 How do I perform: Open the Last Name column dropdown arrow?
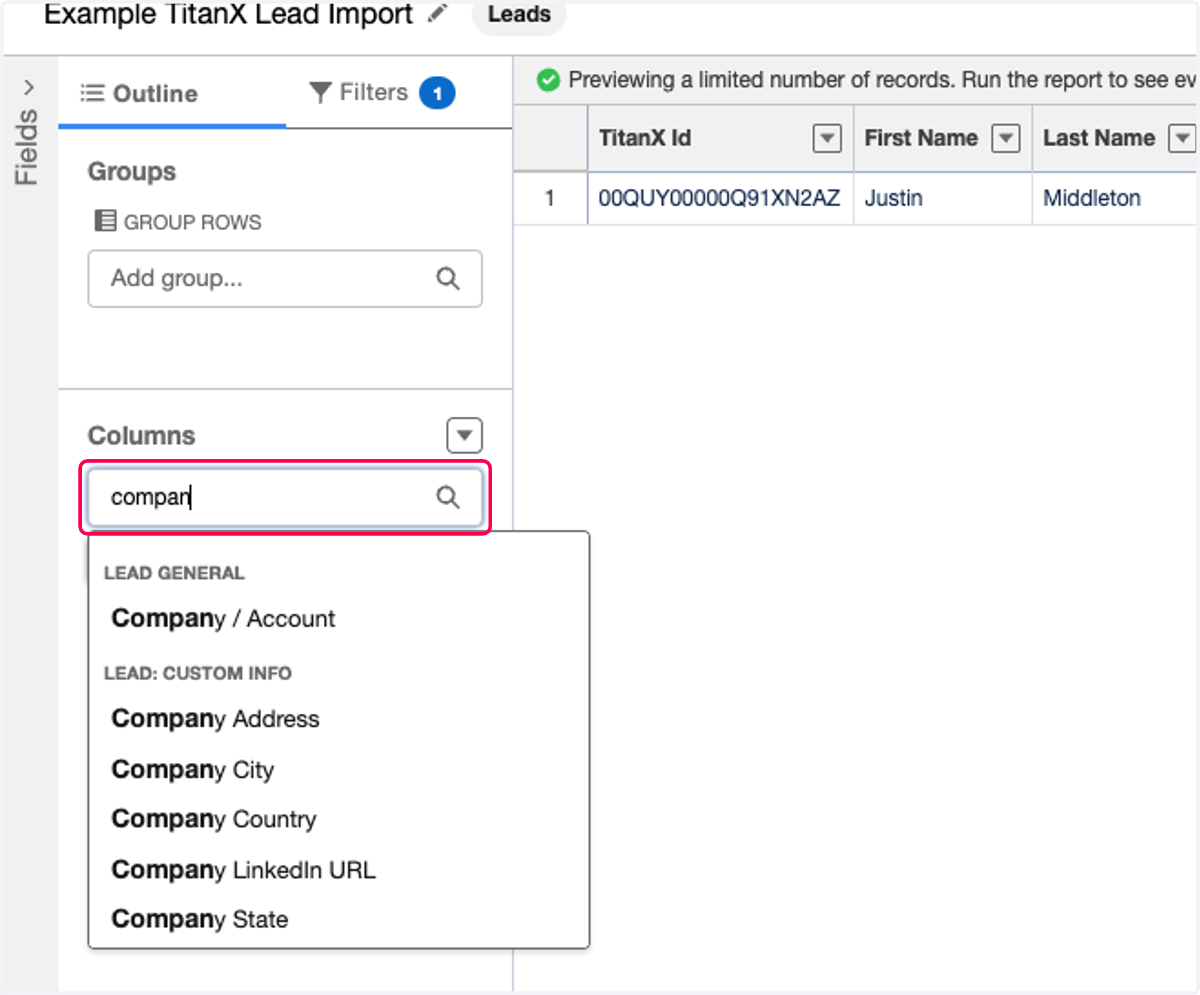[1183, 139]
